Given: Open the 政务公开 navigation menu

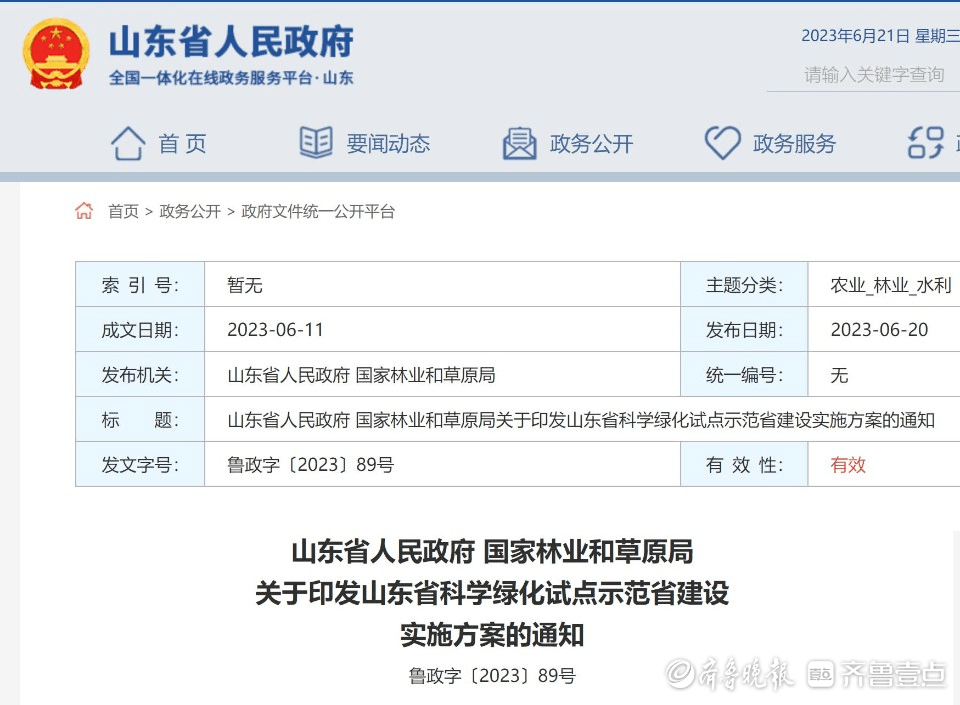Looking at the screenshot, I should tap(591, 144).
